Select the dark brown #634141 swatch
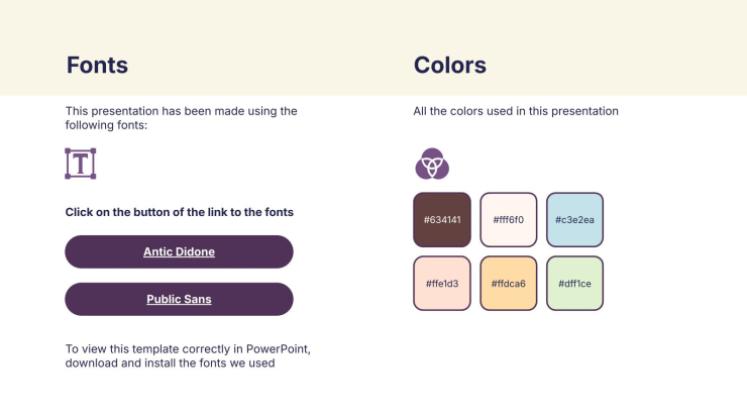747x420 pixels. (x=441, y=219)
